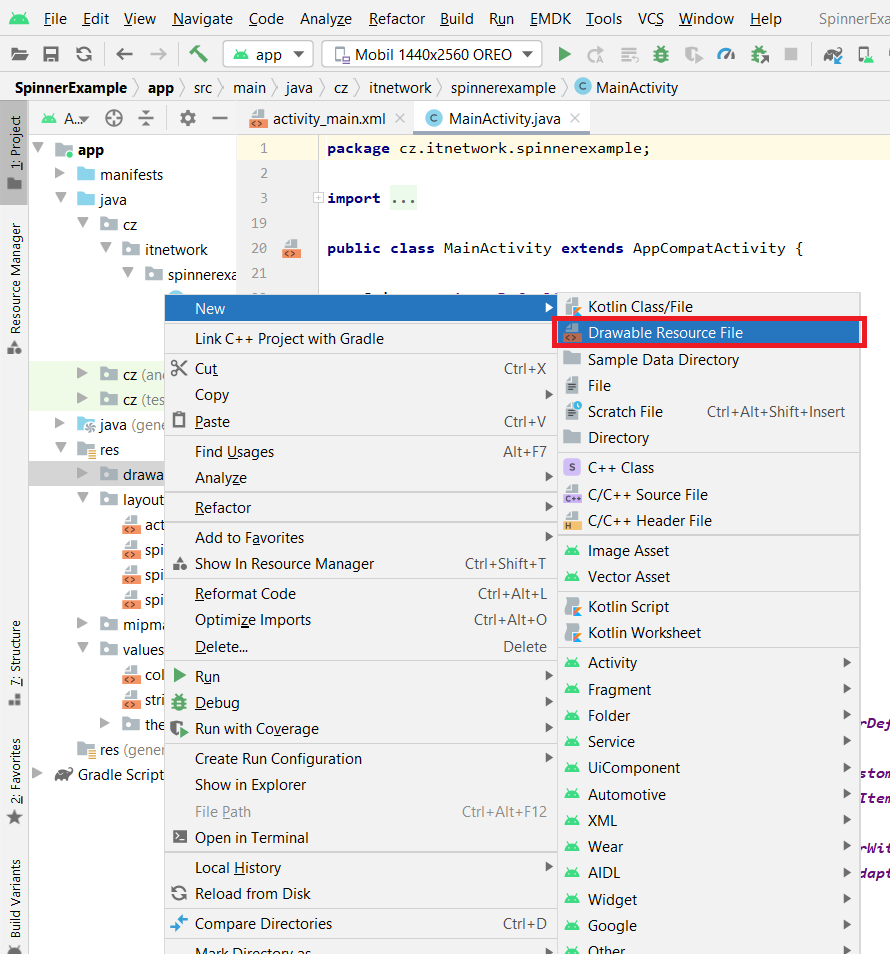Viewport: 890px width, 954px height.
Task: Click the back navigation arrow in toolbar
Action: pos(124,55)
